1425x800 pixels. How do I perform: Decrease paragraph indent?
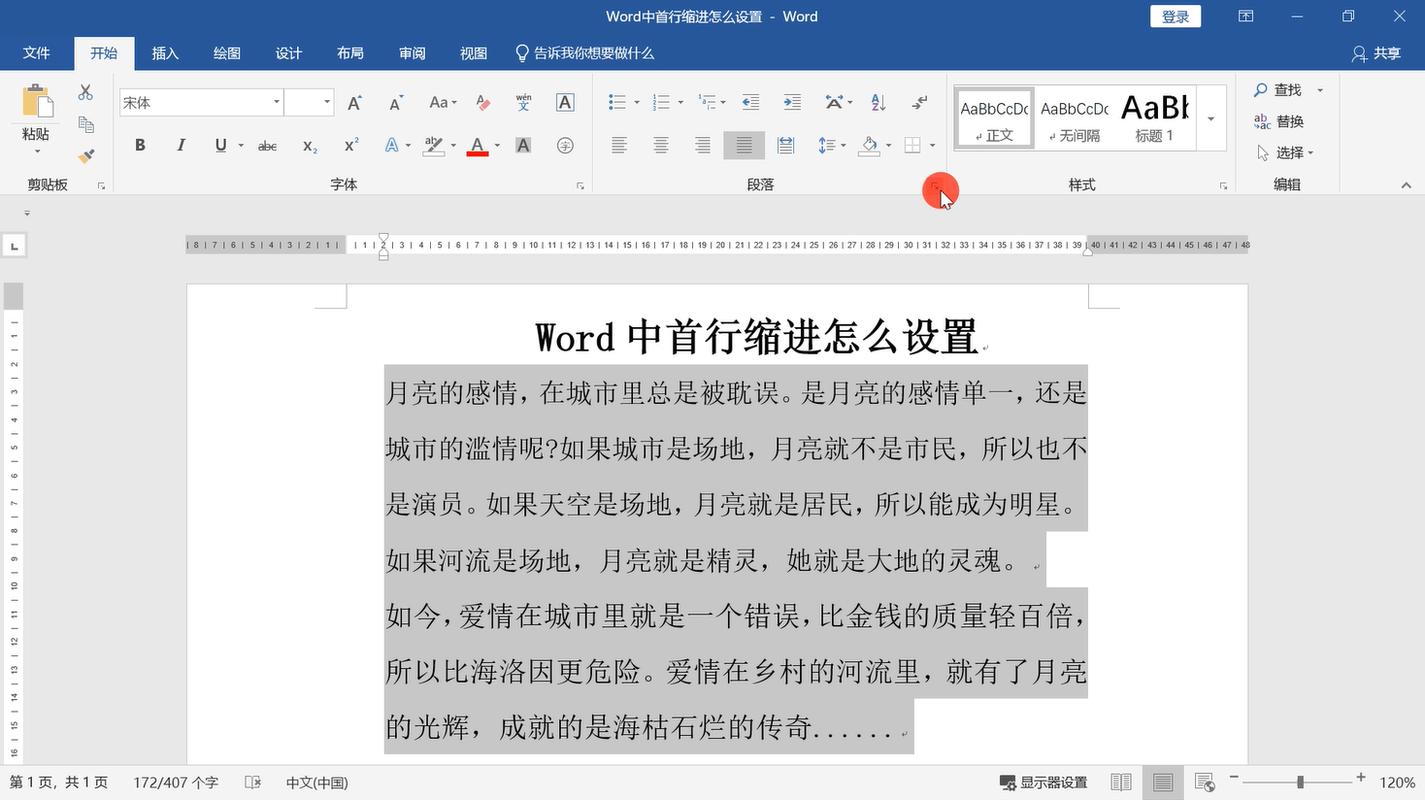pyautogui.click(x=750, y=102)
